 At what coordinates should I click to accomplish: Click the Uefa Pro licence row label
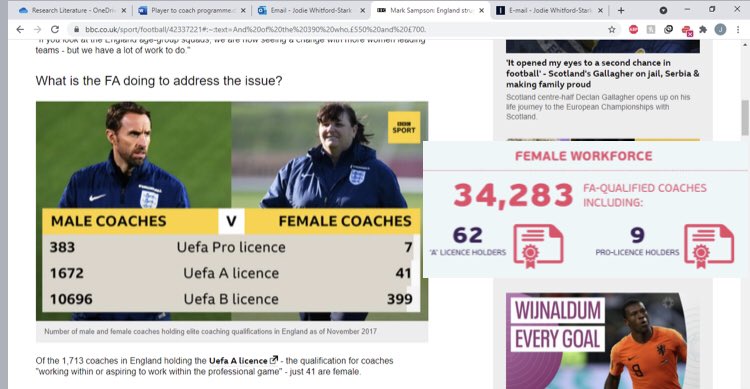tap(231, 247)
